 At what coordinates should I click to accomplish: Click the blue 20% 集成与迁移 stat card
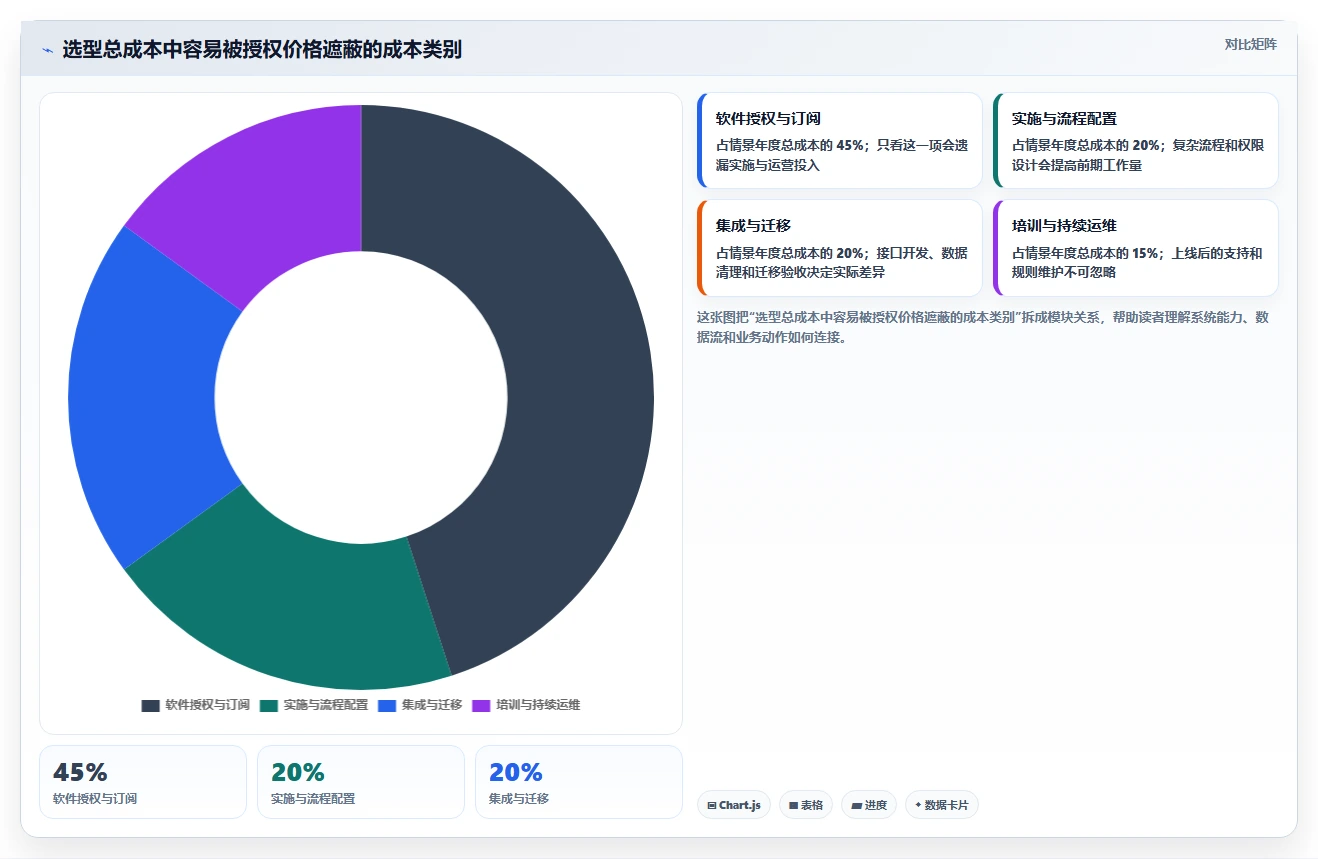(579, 782)
